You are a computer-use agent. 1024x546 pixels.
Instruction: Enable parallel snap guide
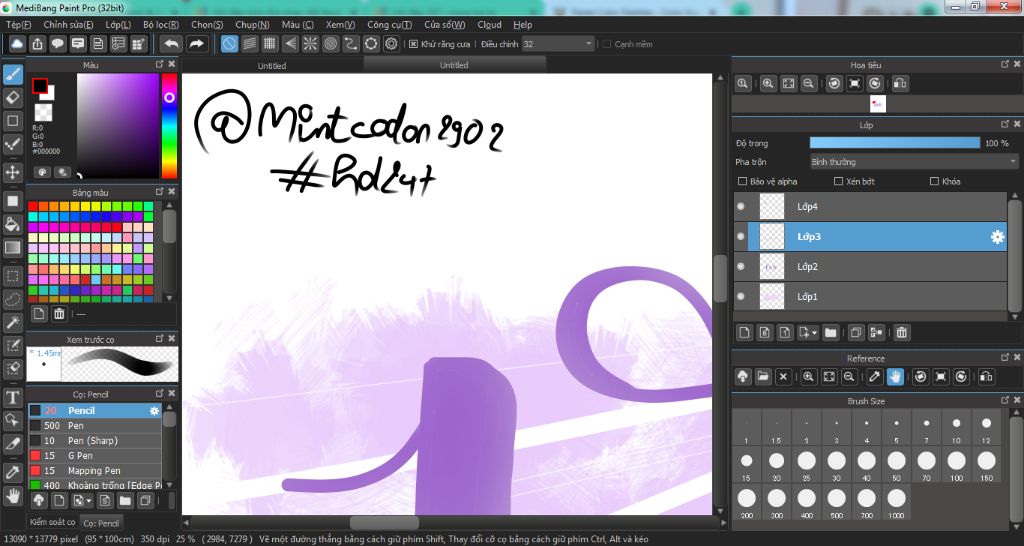(249, 44)
